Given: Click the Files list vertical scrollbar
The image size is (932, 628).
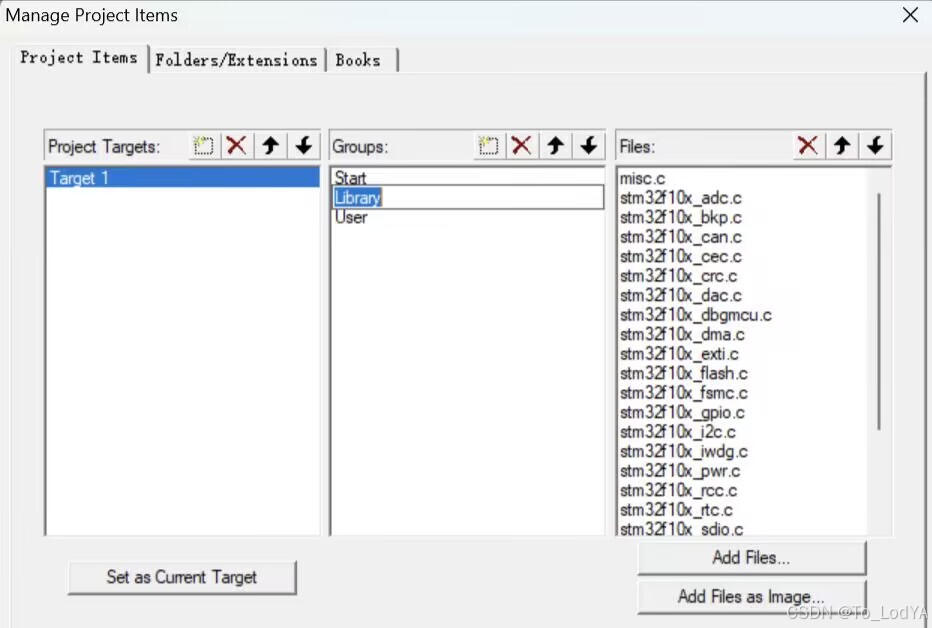Looking at the screenshot, I should pos(879,311).
